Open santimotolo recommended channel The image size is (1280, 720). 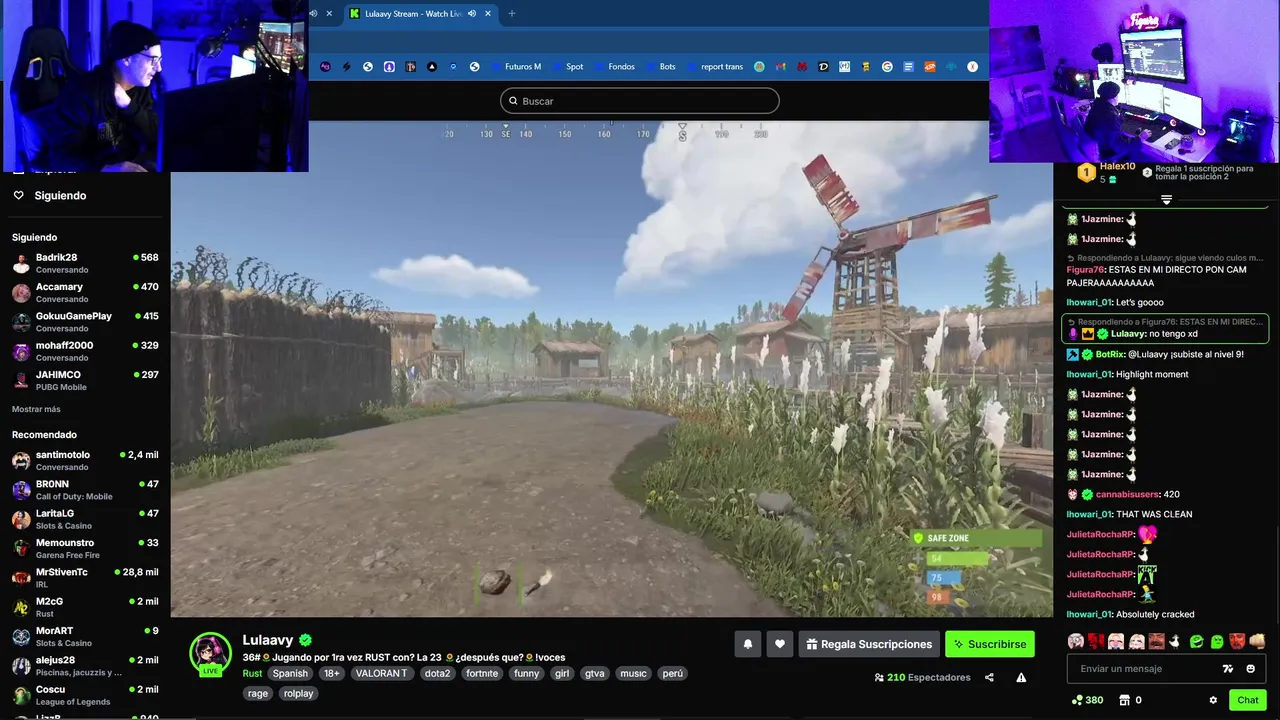85,460
